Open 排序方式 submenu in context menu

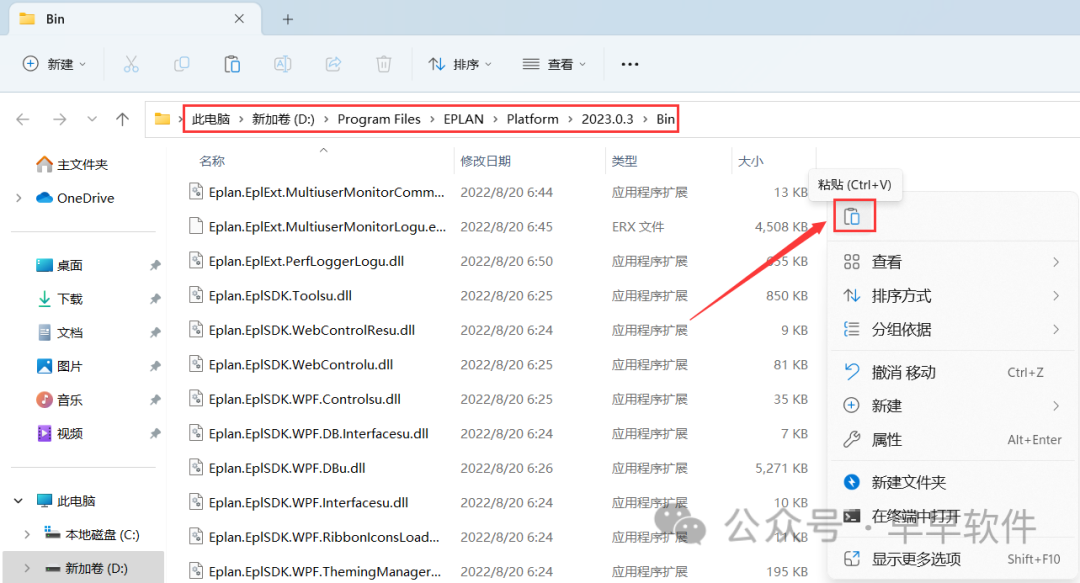[901, 296]
